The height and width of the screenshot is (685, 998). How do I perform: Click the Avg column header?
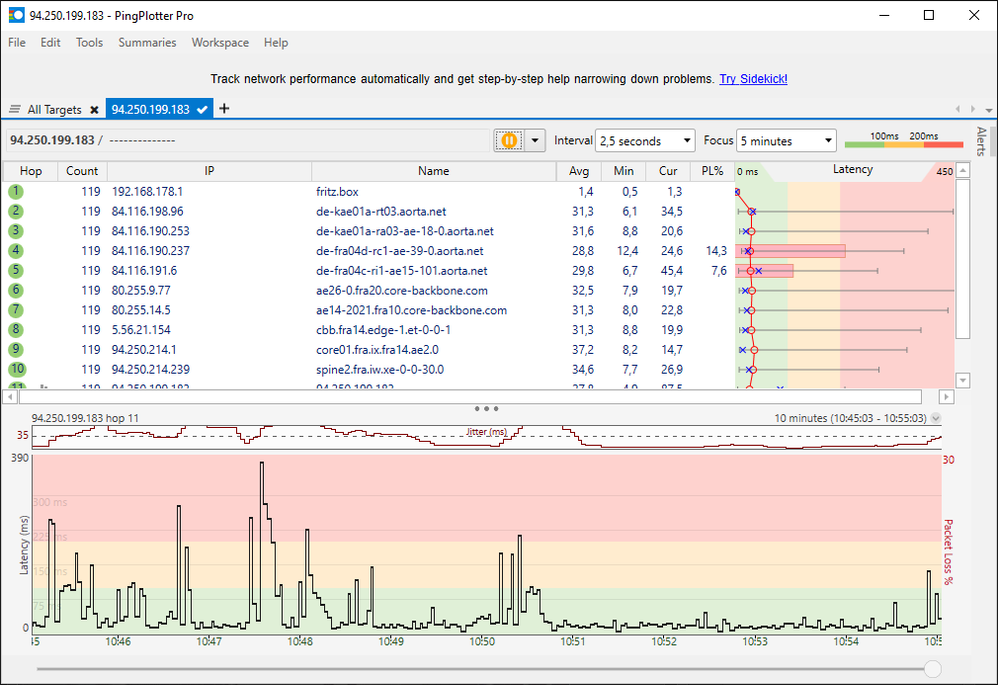(578, 171)
